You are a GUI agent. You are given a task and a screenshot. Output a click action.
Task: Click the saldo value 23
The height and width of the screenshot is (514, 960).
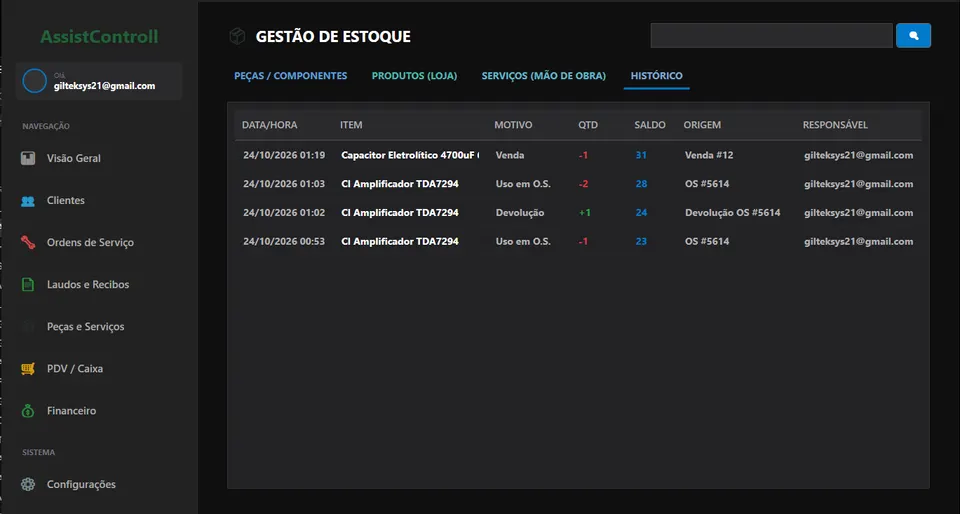pos(641,242)
